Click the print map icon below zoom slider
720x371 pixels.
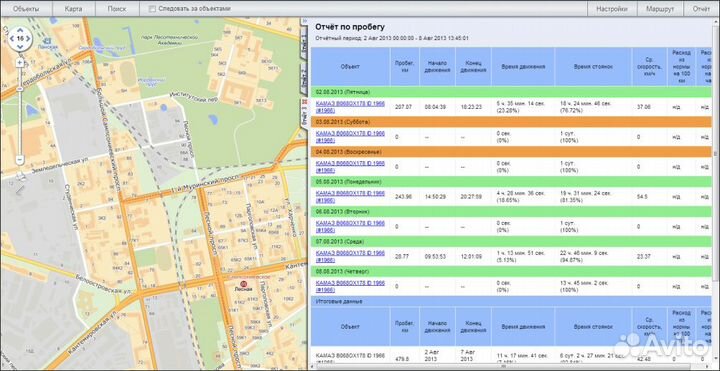point(20,175)
